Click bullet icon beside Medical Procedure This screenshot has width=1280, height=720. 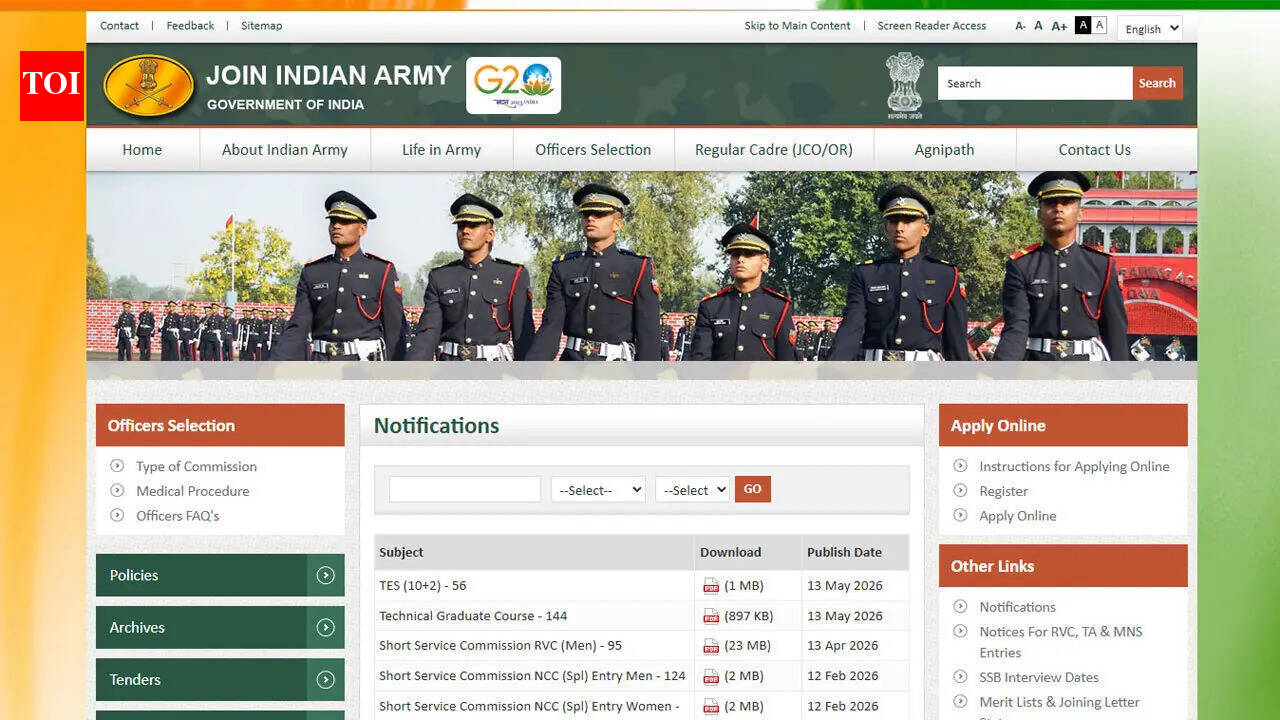click(117, 490)
